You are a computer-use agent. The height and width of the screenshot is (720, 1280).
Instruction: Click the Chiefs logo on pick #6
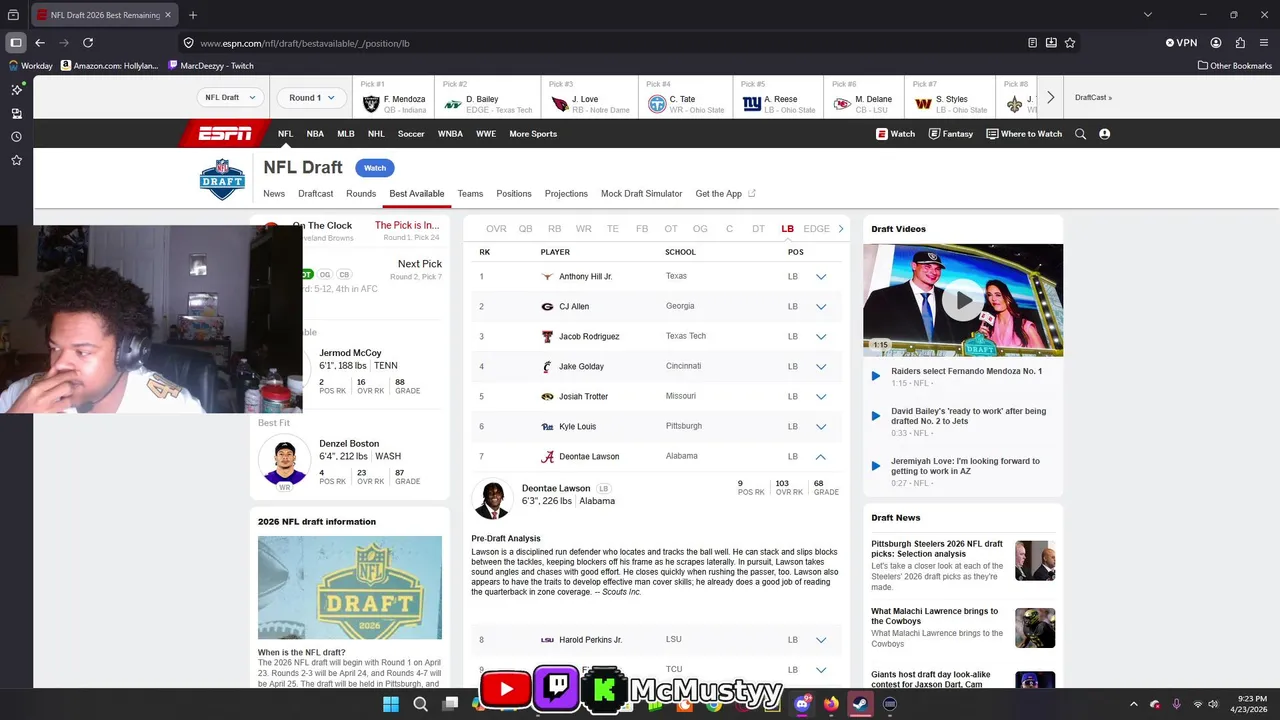click(x=843, y=104)
